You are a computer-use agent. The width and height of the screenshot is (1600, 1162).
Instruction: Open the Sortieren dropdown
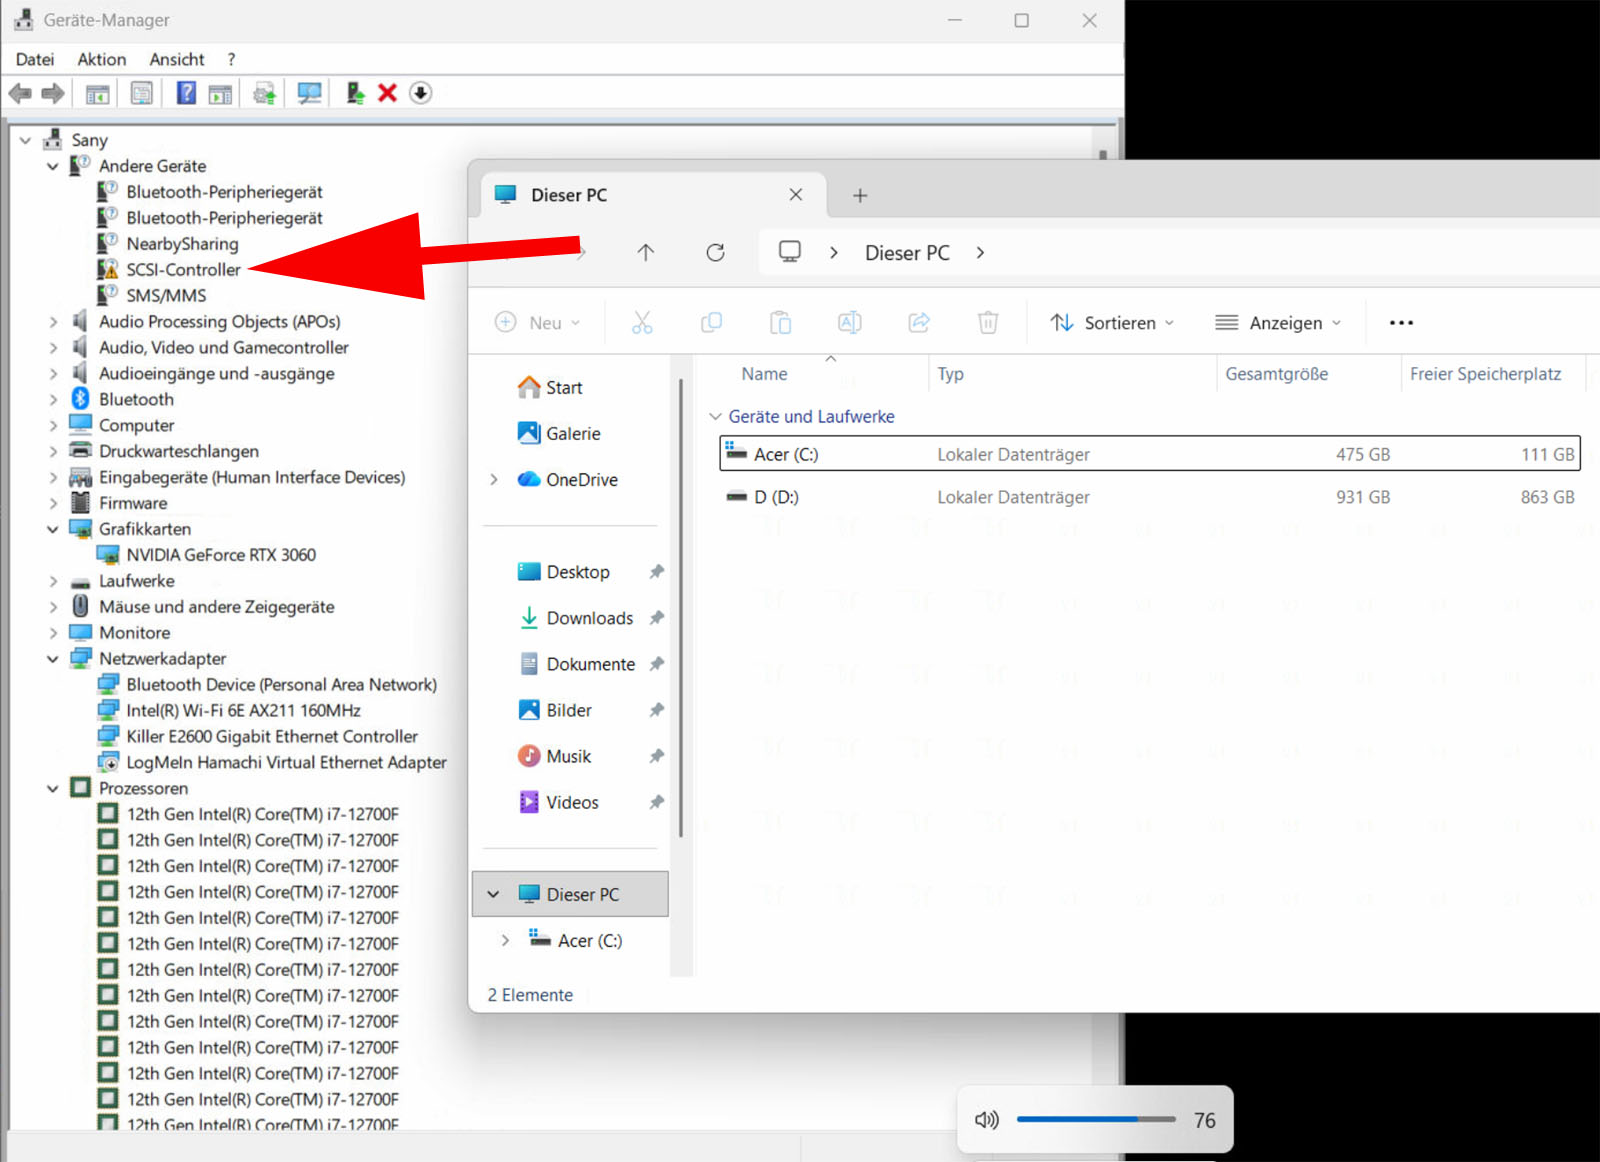[x=1112, y=323]
